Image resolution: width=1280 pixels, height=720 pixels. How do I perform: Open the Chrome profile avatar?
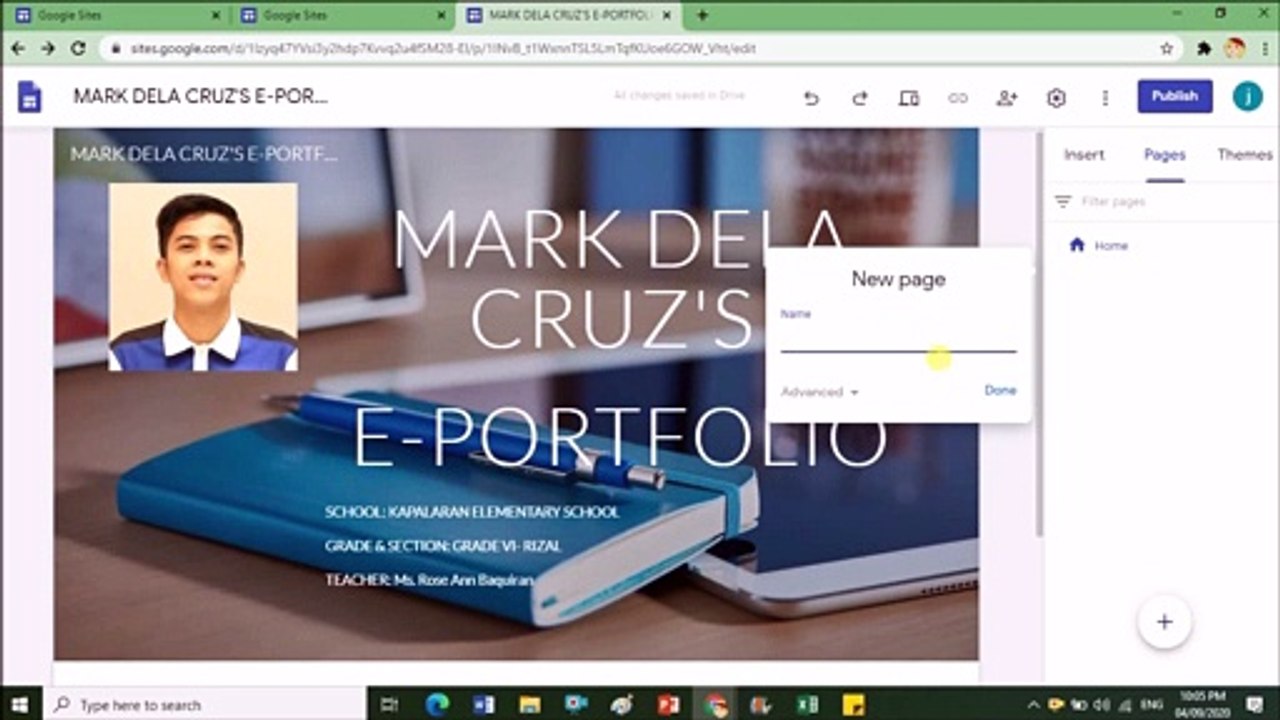[1236, 48]
